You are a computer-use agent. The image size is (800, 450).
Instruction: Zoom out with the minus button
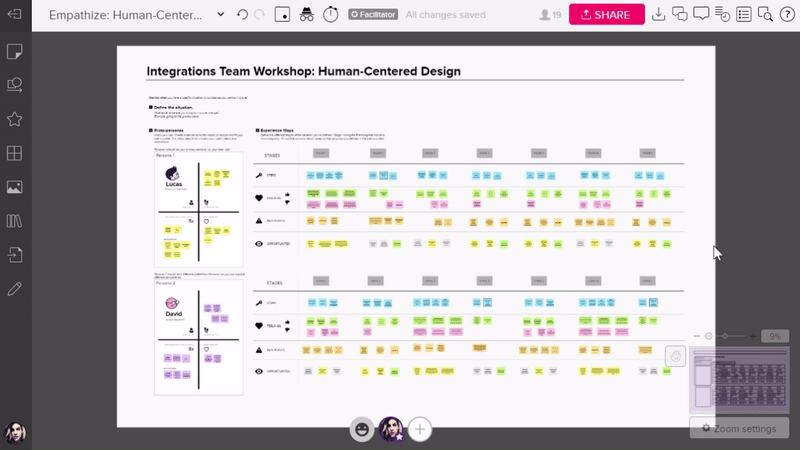[696, 336]
